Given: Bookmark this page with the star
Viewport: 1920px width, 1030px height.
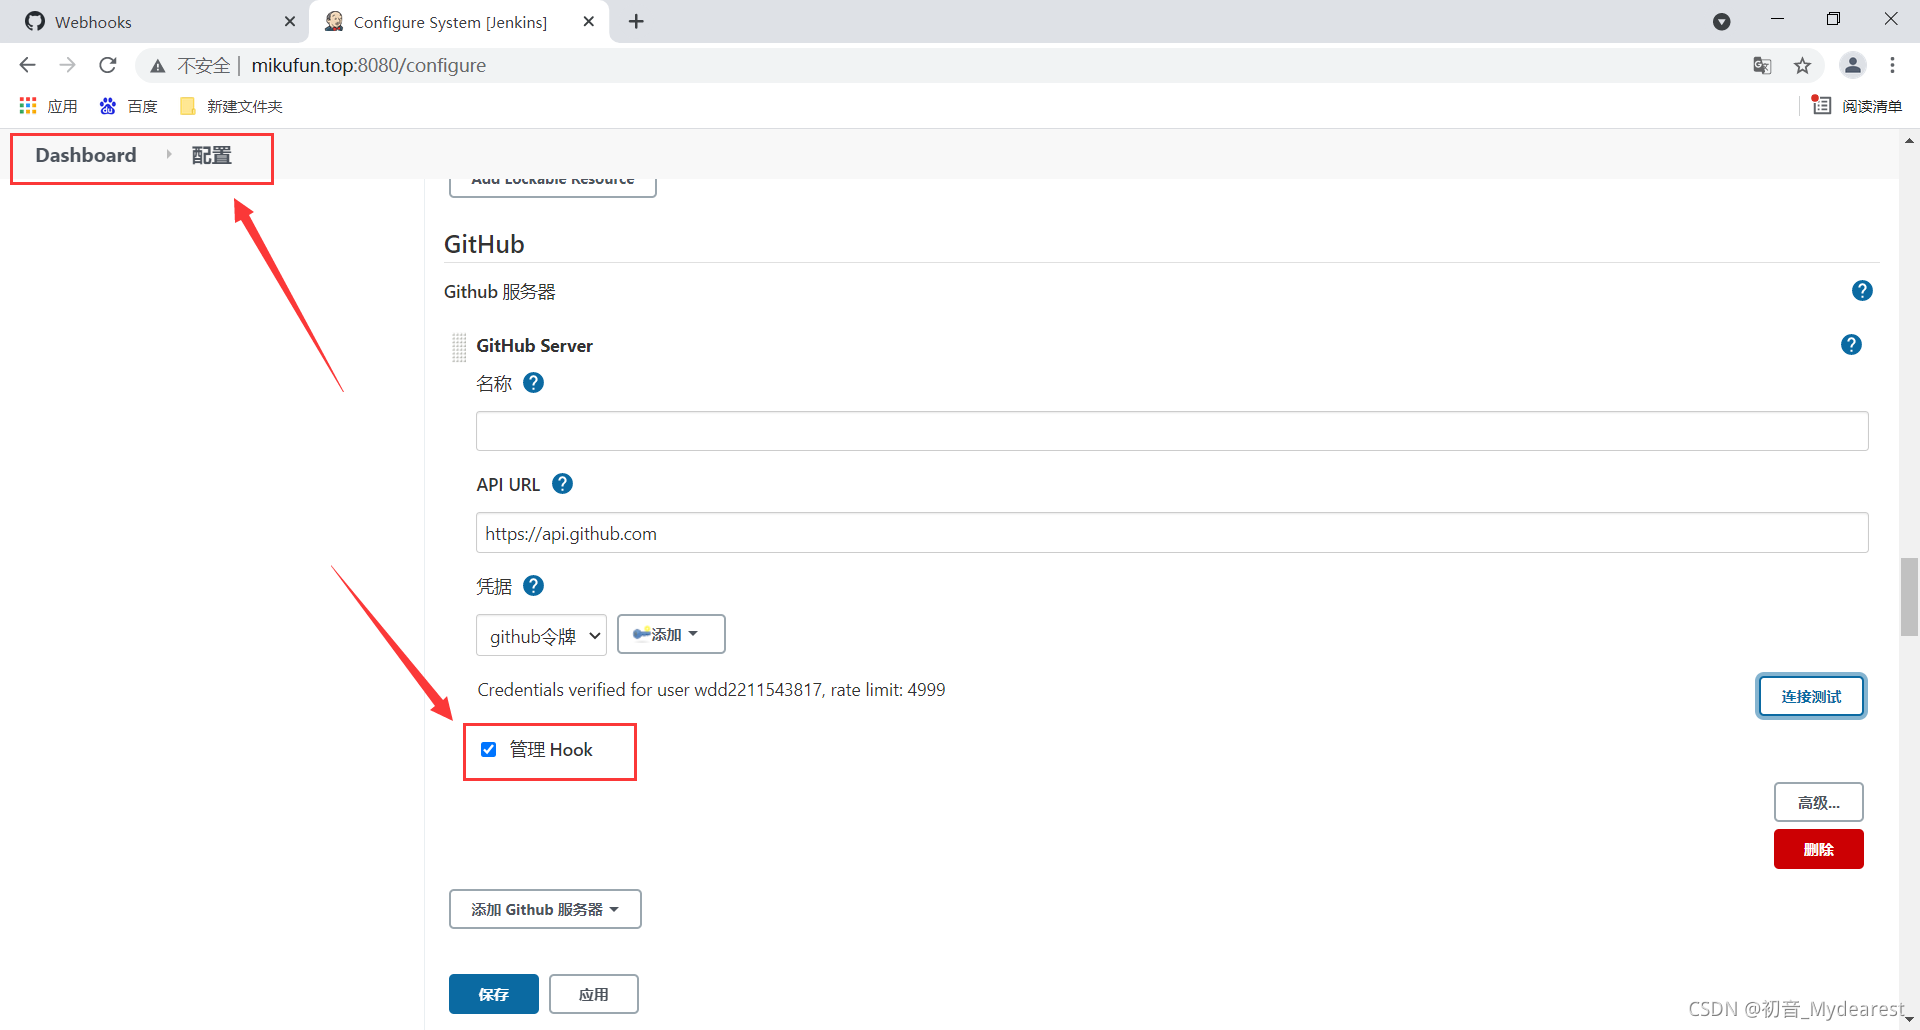Looking at the screenshot, I should 1802,66.
